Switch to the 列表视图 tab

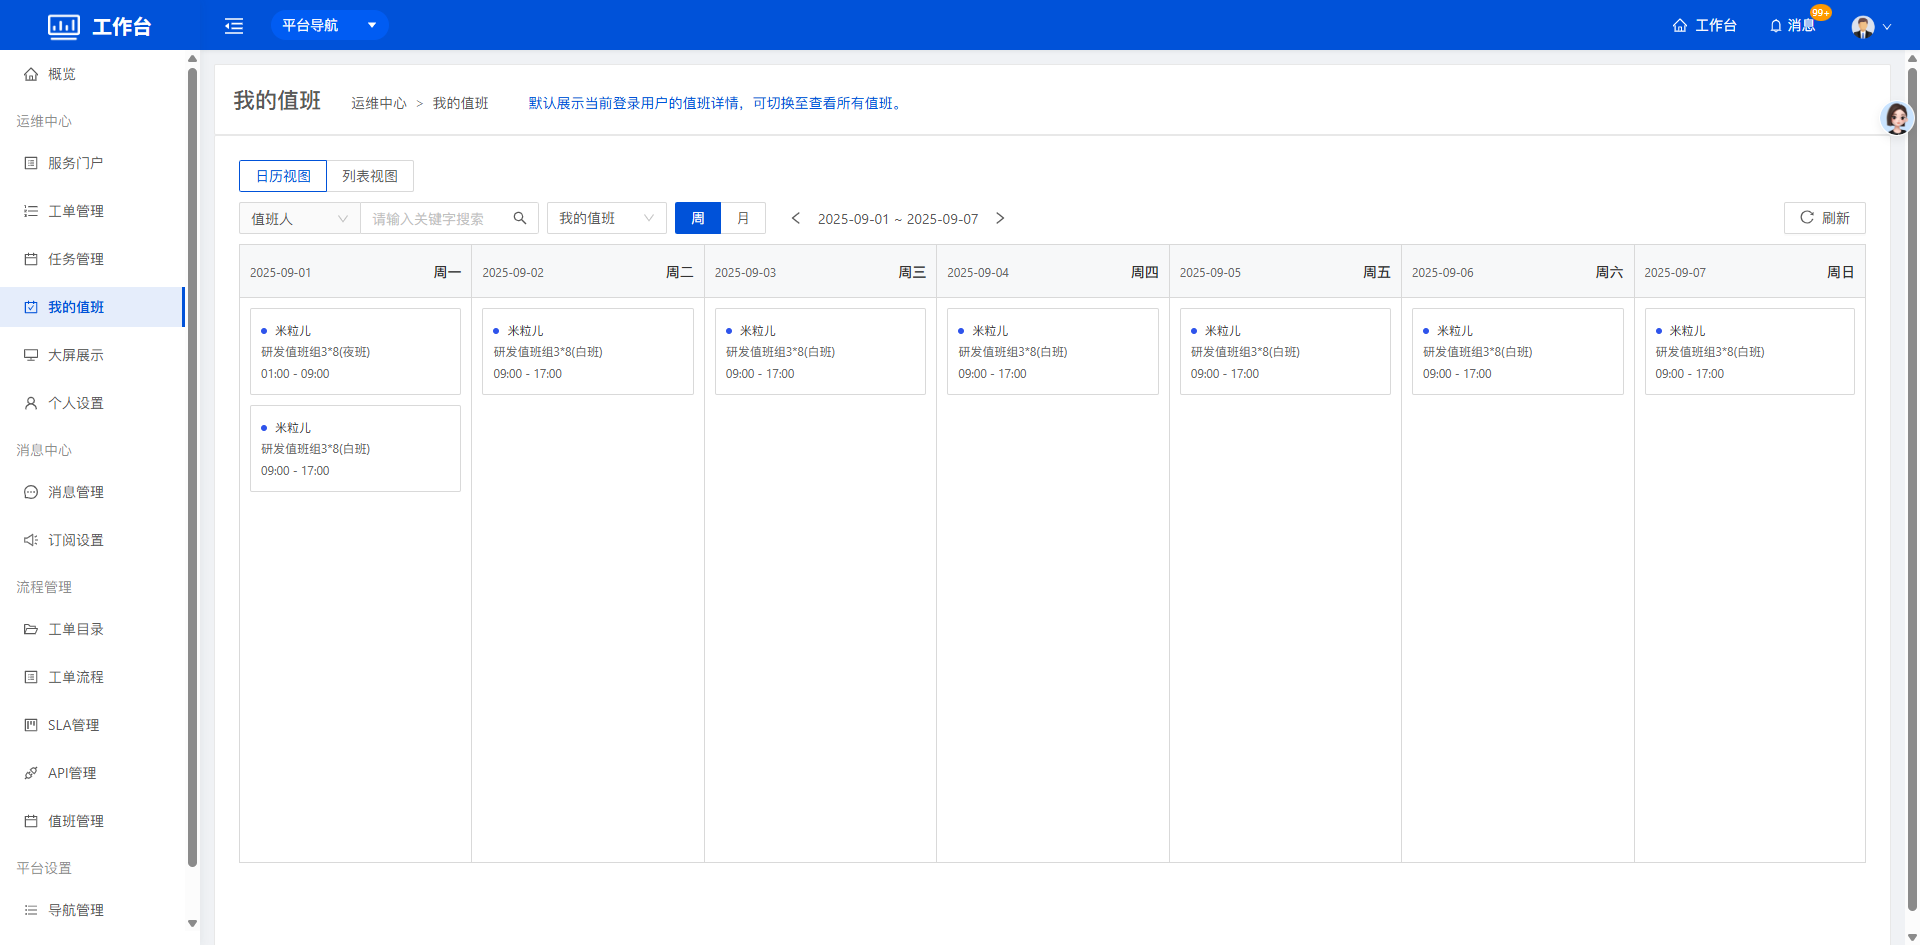[370, 176]
